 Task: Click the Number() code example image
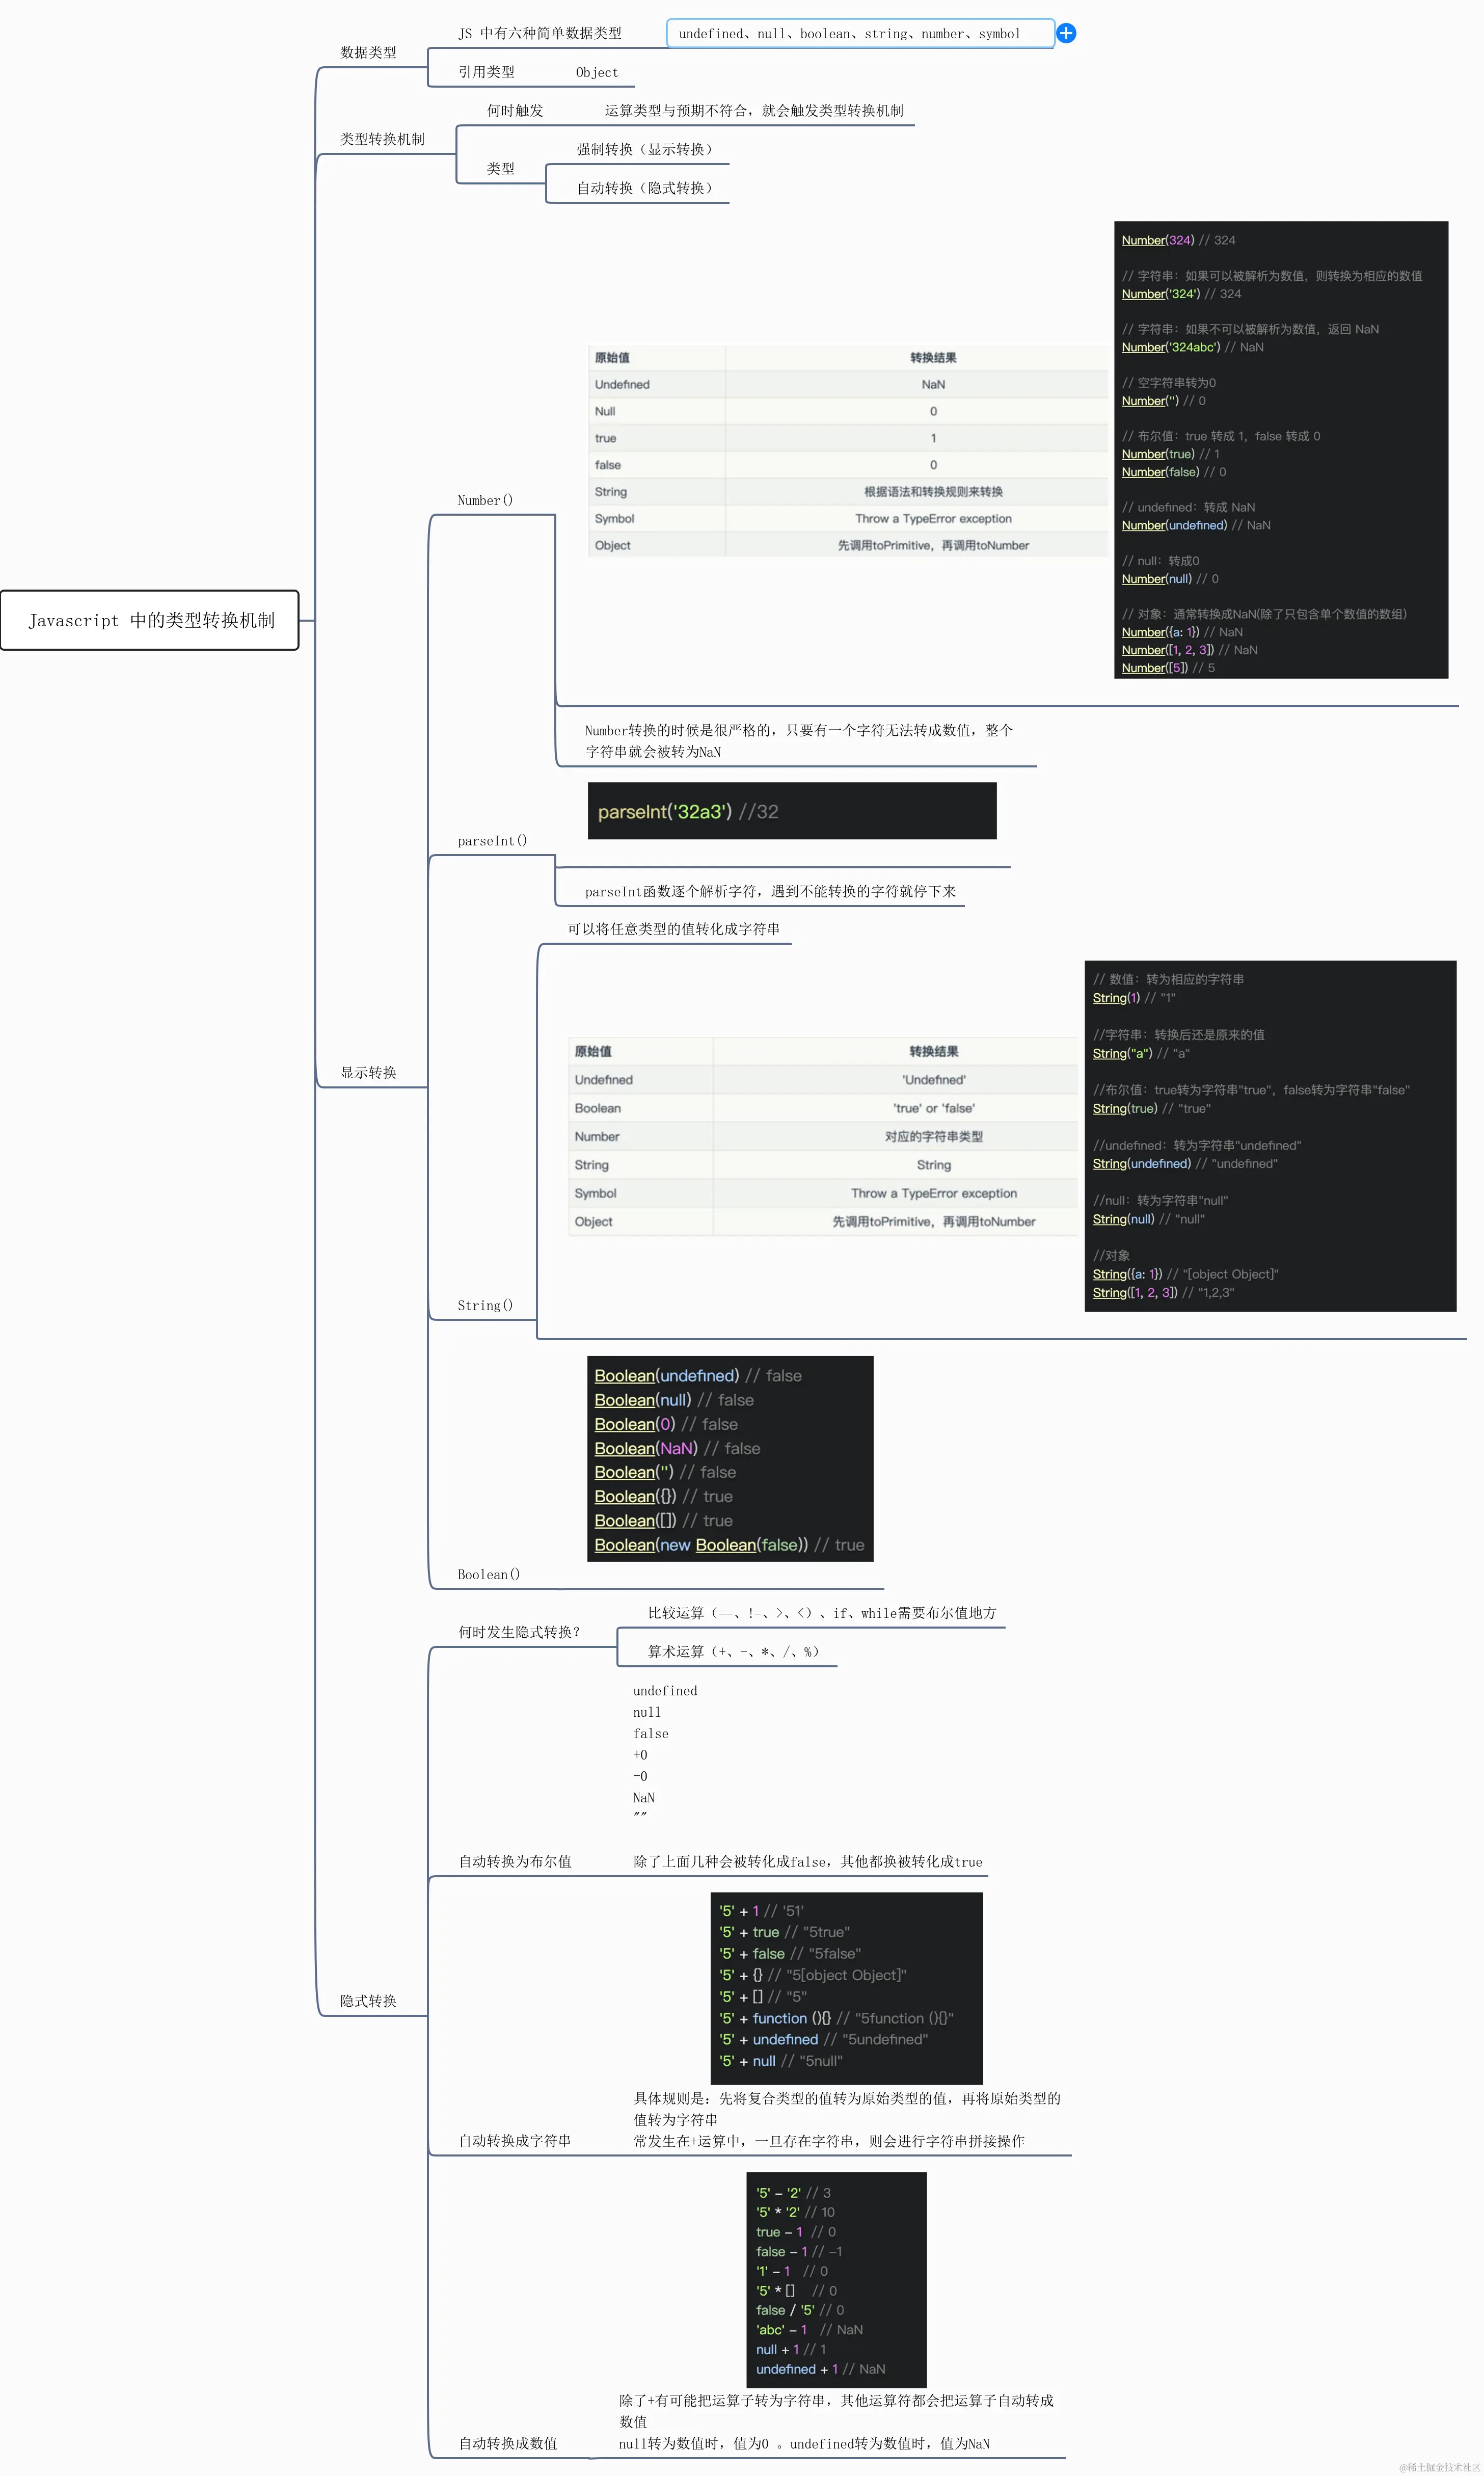click(x=1280, y=450)
